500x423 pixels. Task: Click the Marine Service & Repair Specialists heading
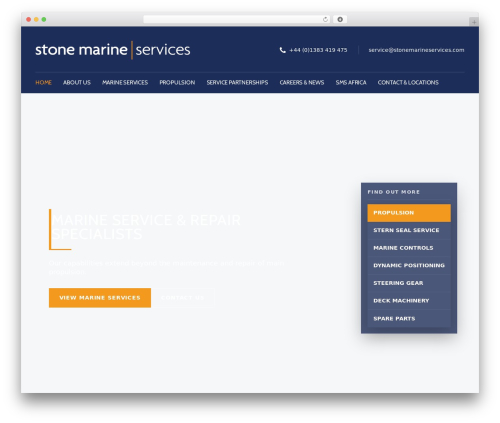146,227
